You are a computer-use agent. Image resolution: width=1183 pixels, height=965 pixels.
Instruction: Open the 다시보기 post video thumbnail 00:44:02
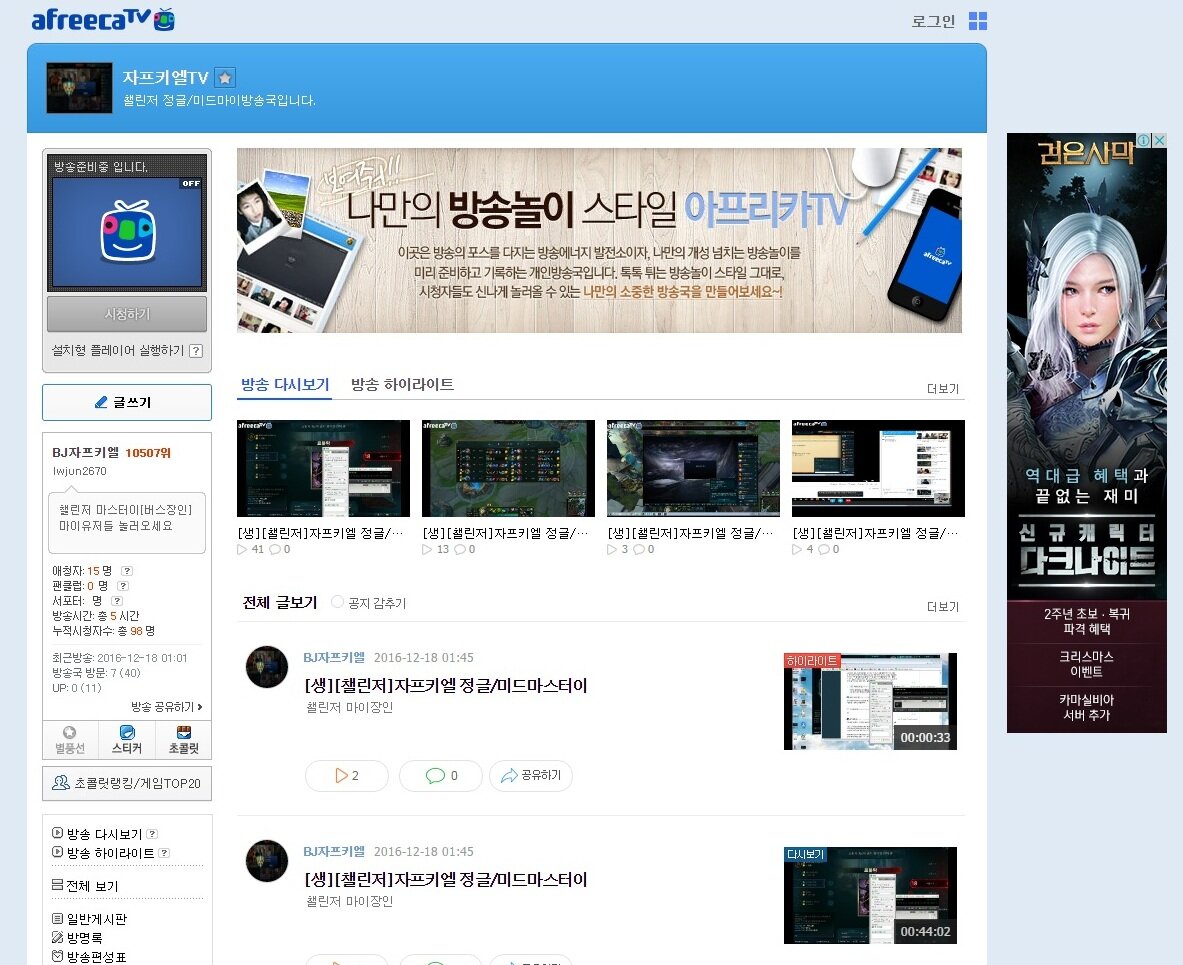click(870, 896)
